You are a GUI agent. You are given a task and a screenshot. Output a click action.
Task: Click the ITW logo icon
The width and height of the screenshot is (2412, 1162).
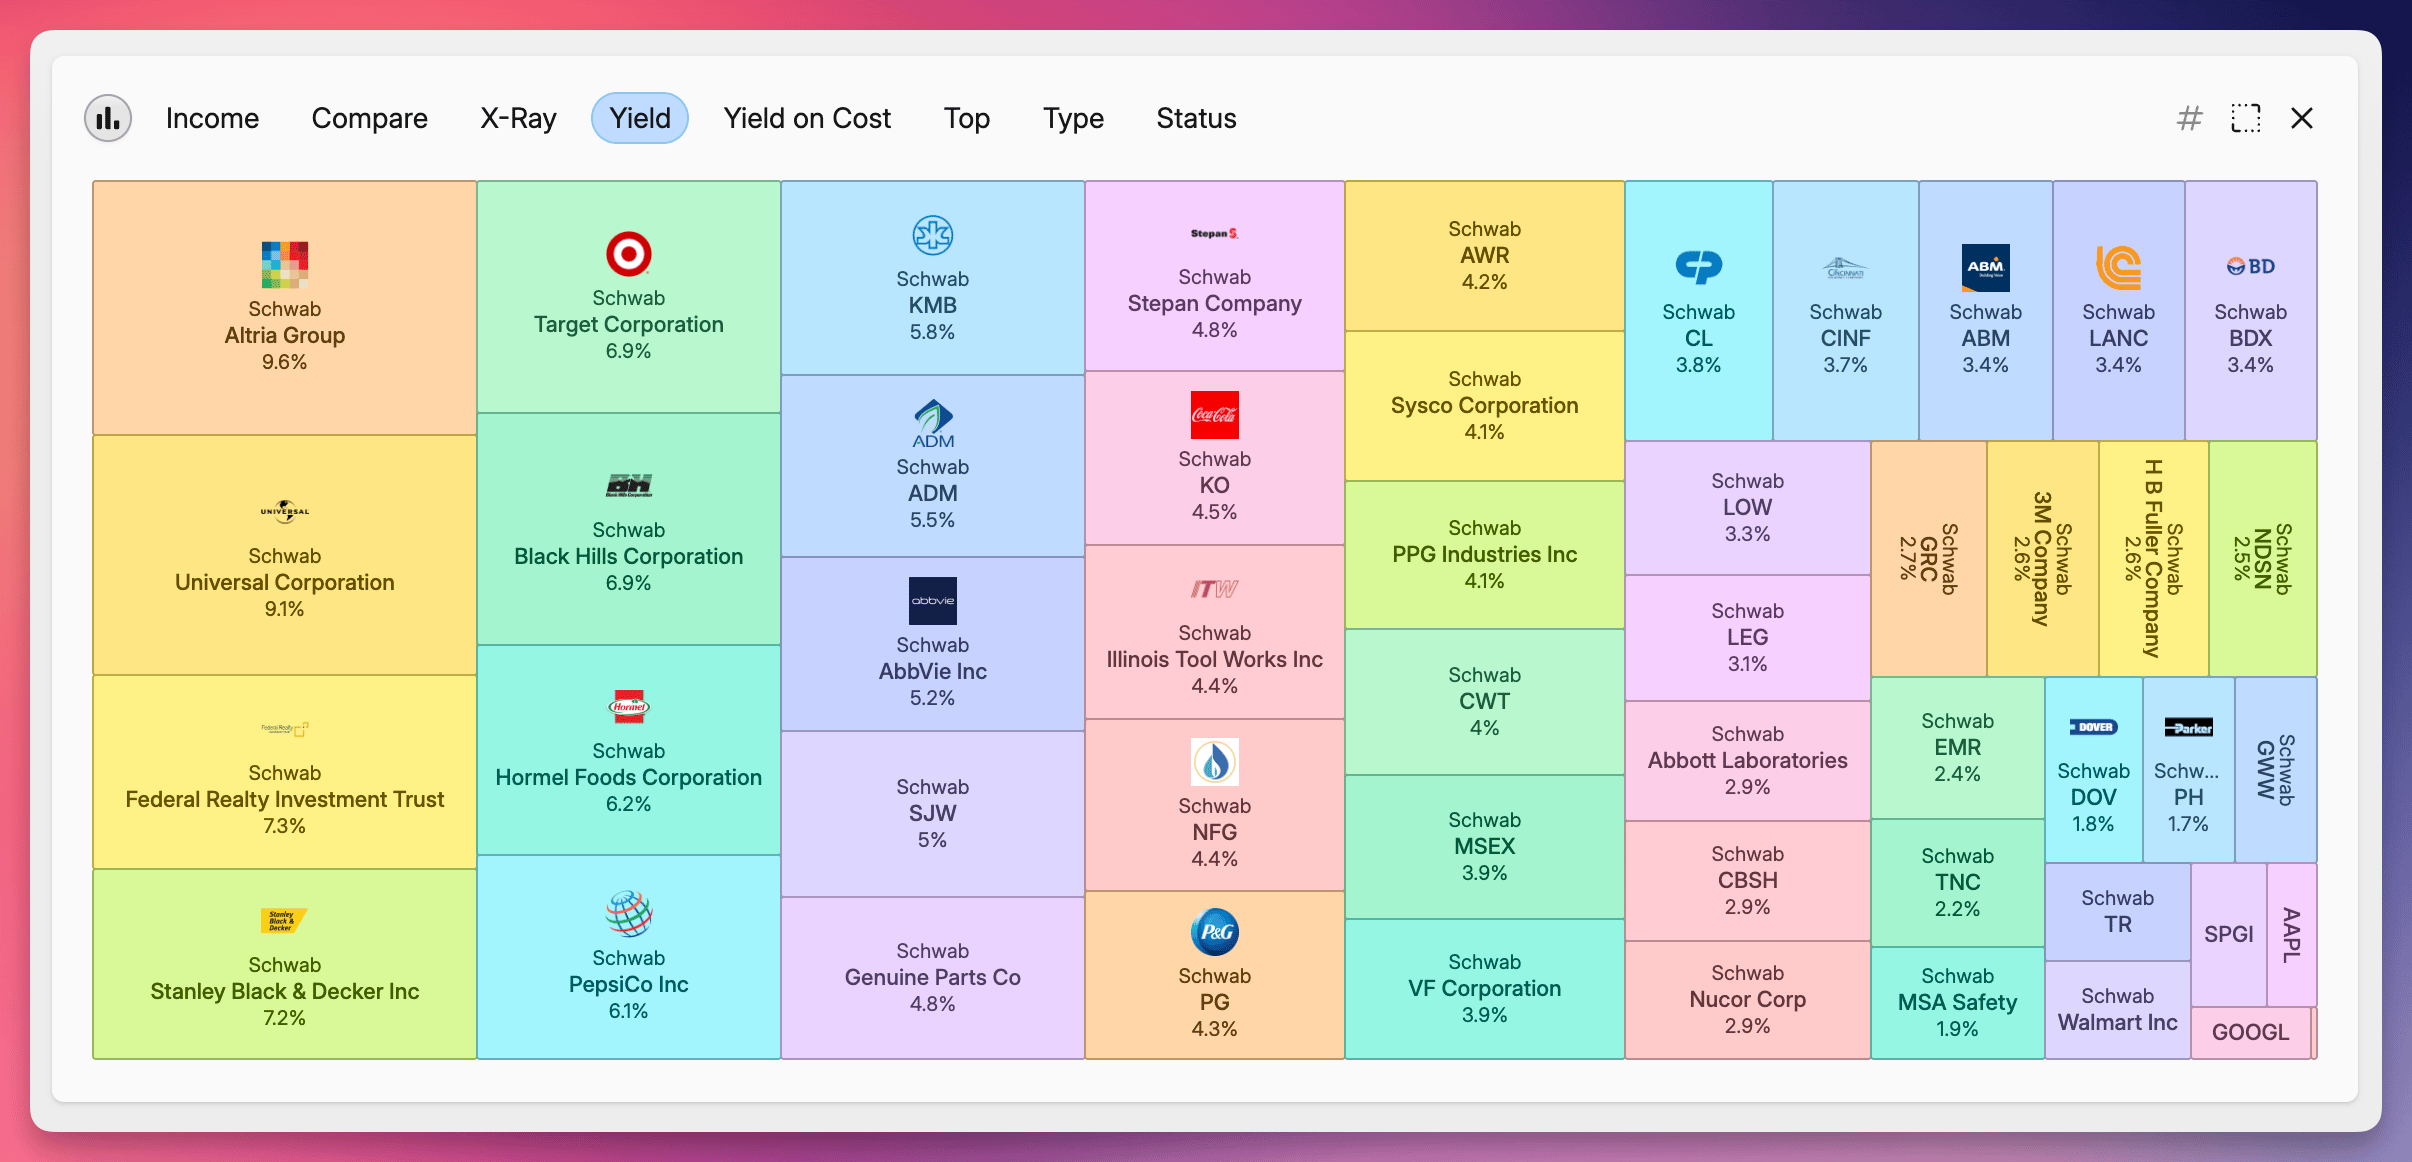(1215, 589)
